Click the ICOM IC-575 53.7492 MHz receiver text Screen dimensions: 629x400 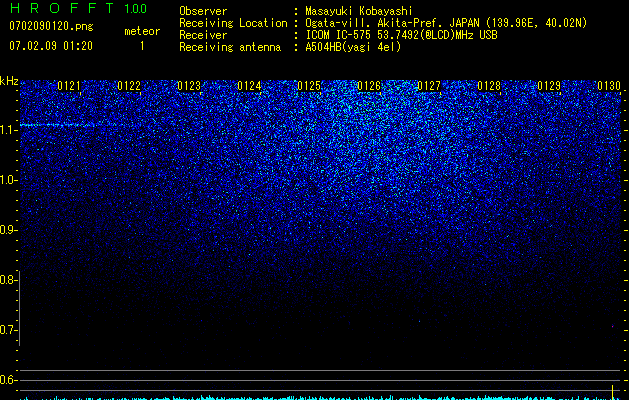[x=401, y=35]
